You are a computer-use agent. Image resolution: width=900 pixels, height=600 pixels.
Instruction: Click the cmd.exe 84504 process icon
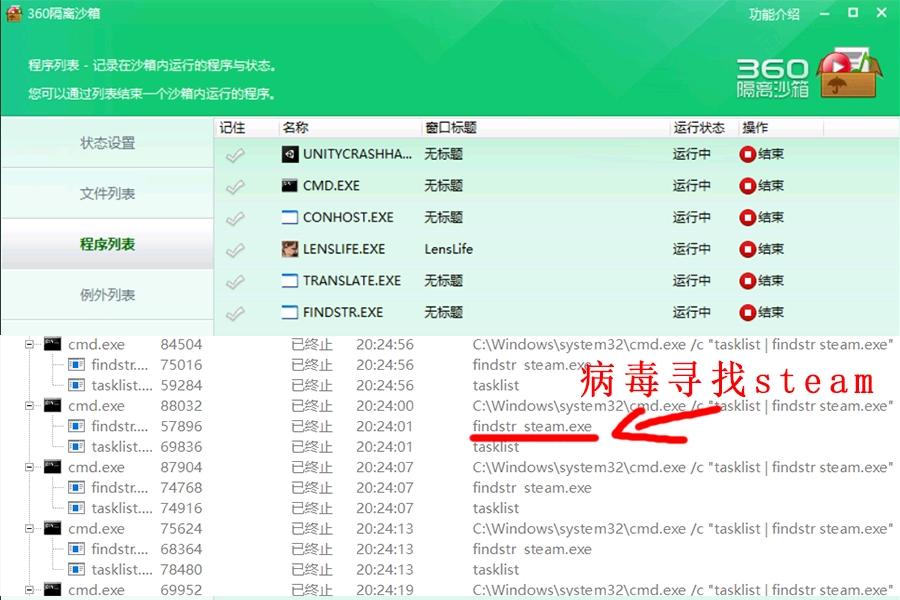point(52,344)
